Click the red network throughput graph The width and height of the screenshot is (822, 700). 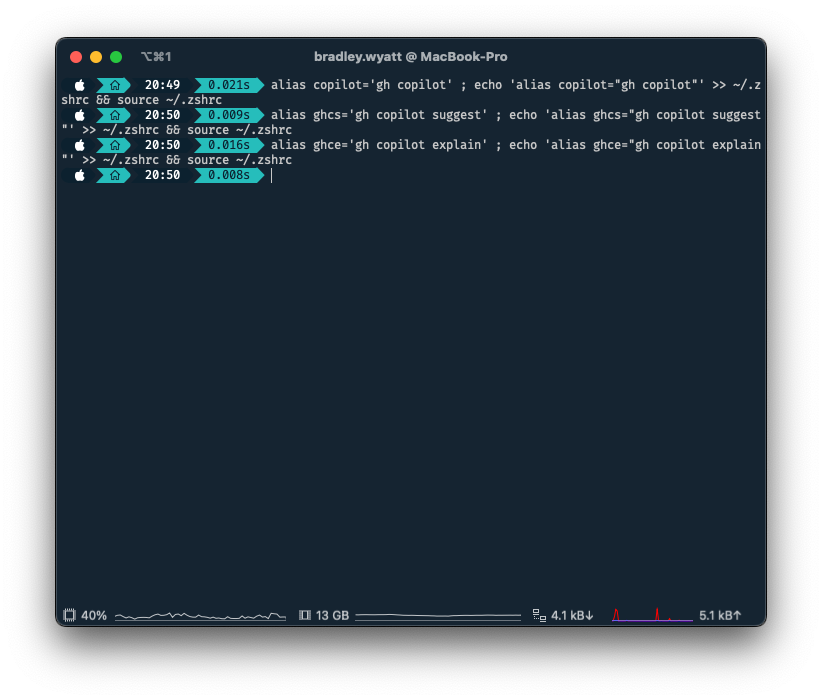652,615
